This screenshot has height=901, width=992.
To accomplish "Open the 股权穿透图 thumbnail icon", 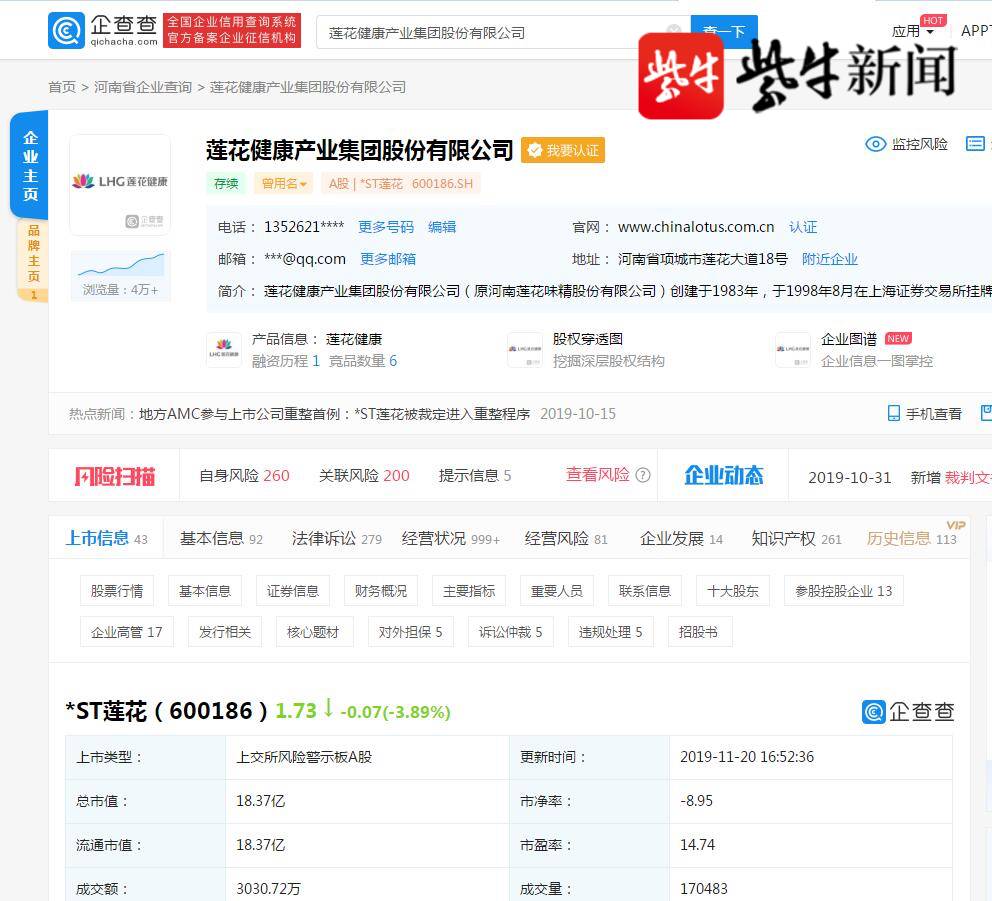I will (x=524, y=350).
